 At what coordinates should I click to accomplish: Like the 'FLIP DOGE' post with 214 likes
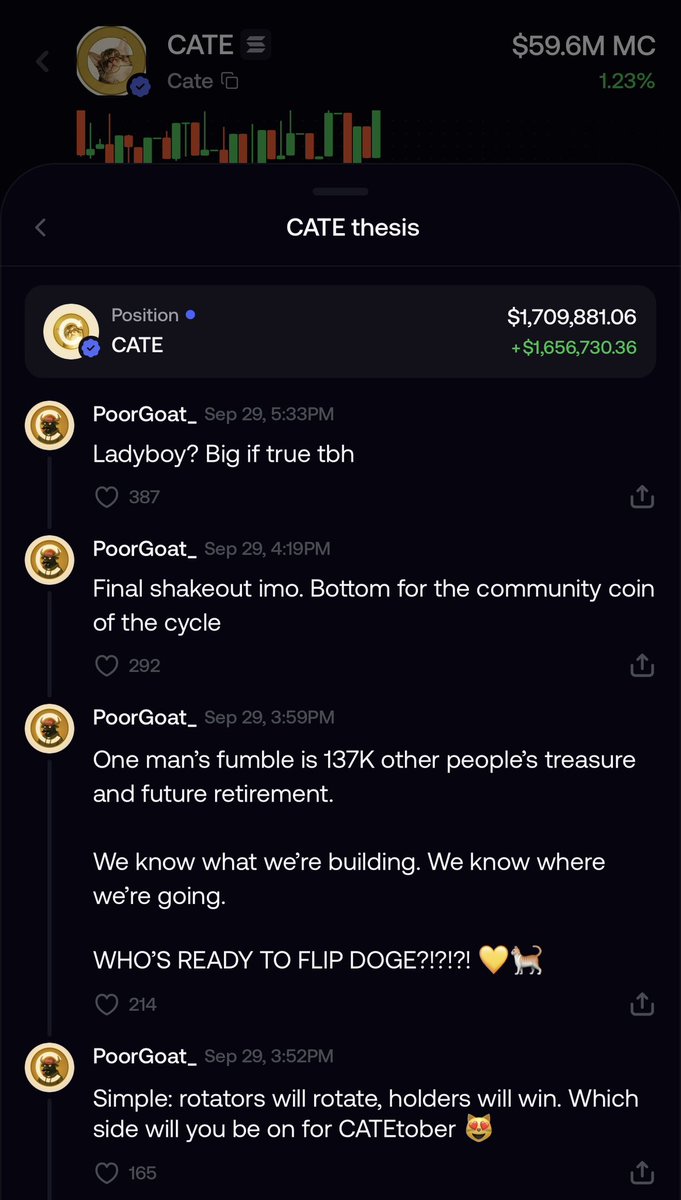click(x=105, y=1004)
